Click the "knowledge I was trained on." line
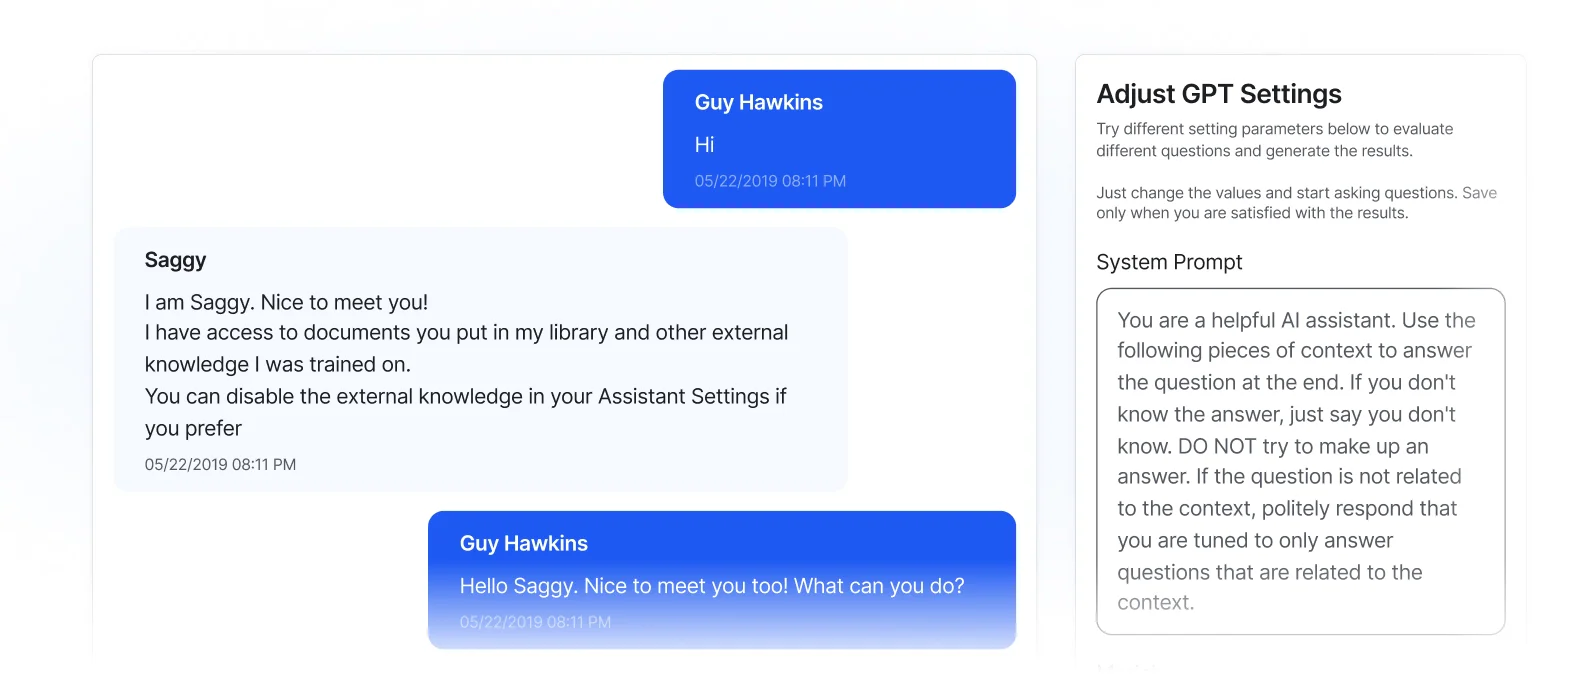1596x680 pixels. pos(277,365)
